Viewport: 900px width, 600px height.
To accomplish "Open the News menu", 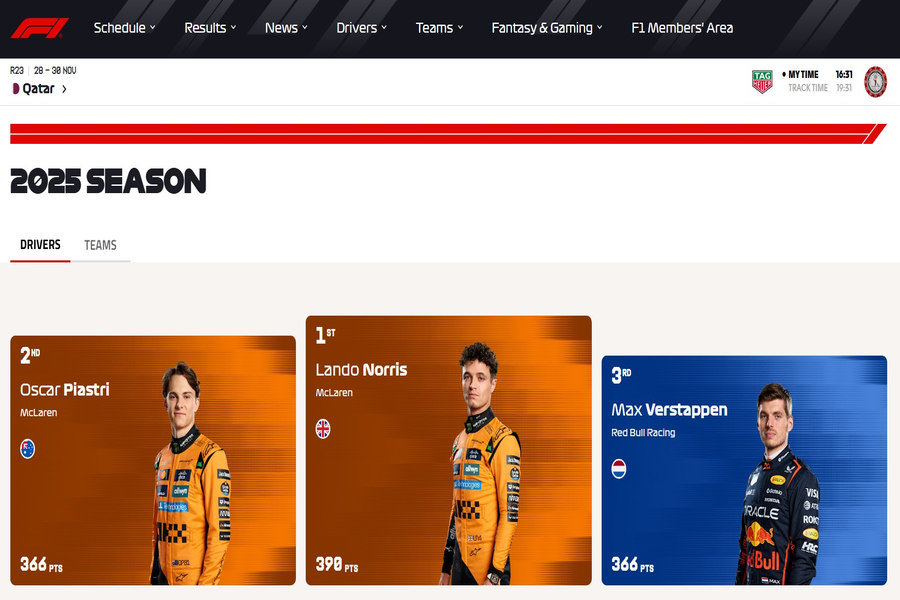I will point(287,28).
